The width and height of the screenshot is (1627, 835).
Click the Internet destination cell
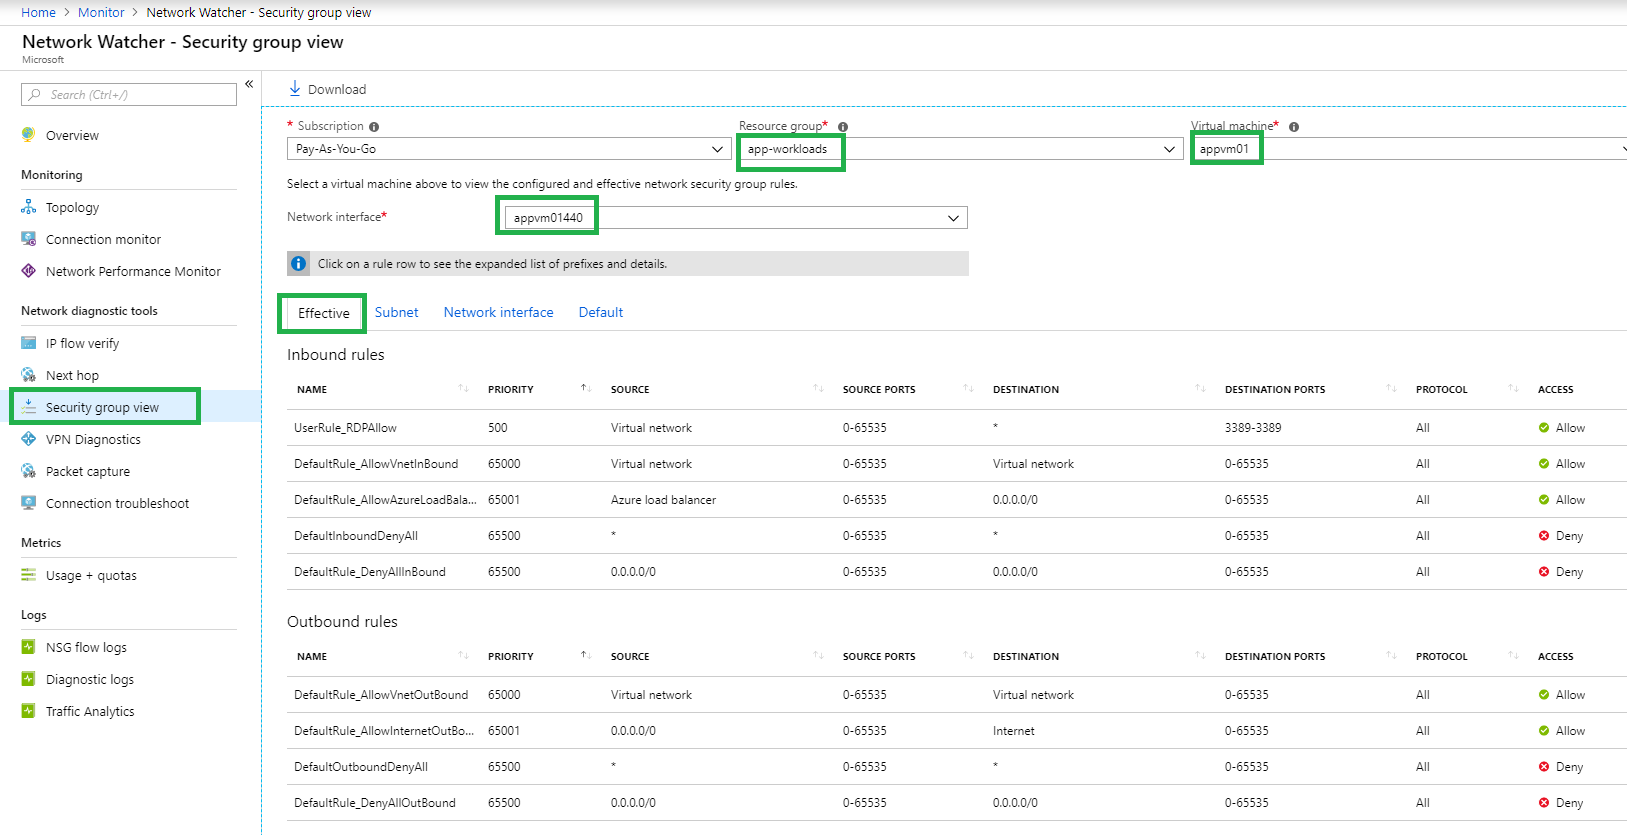pos(1014,731)
